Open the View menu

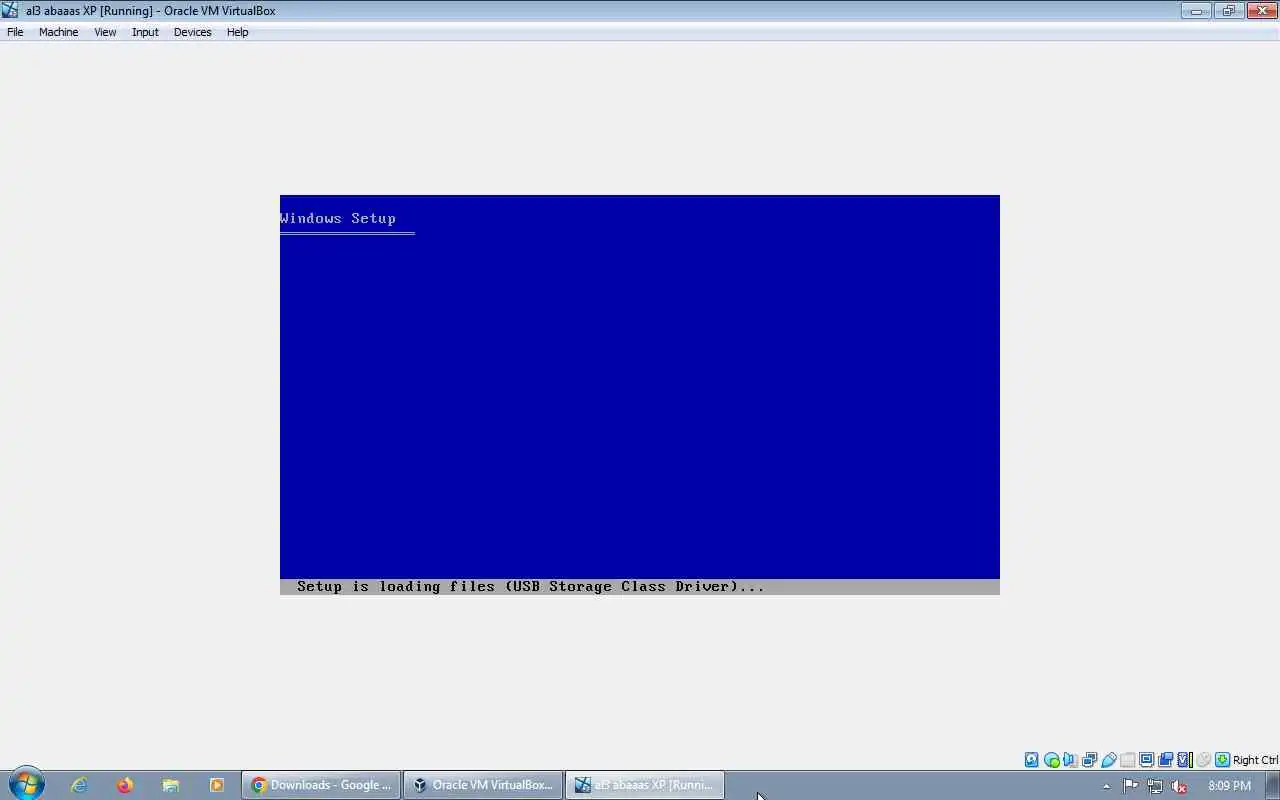pyautogui.click(x=105, y=32)
